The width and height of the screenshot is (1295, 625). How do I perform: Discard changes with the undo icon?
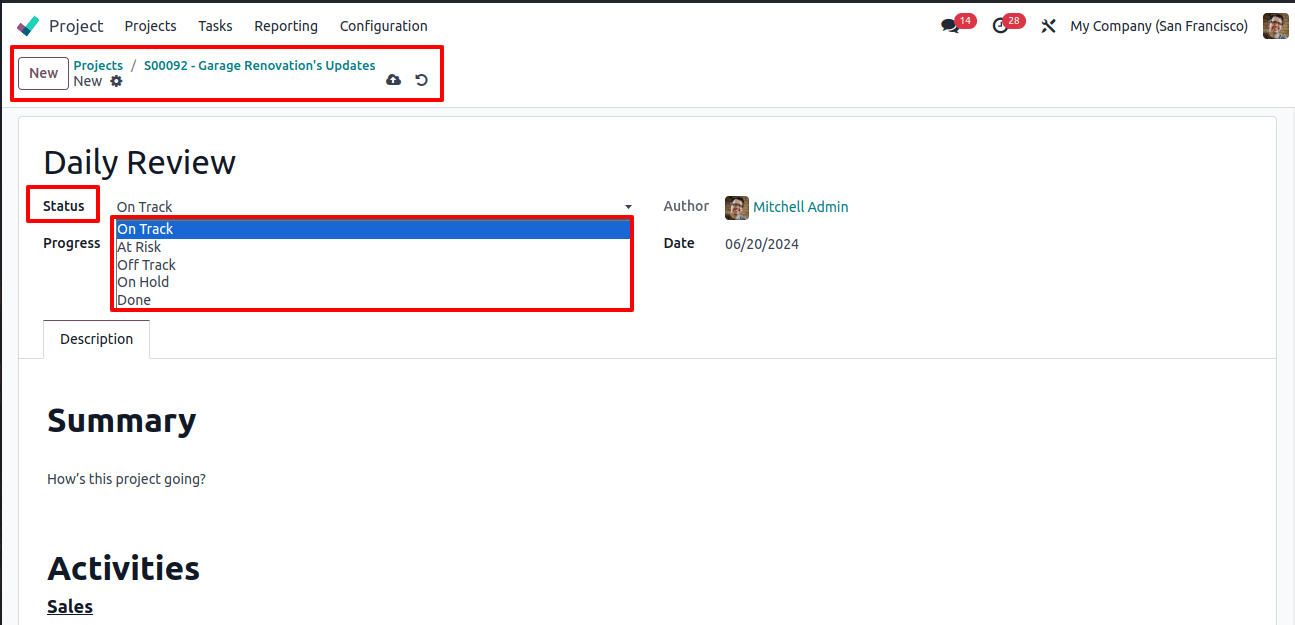[x=422, y=80]
